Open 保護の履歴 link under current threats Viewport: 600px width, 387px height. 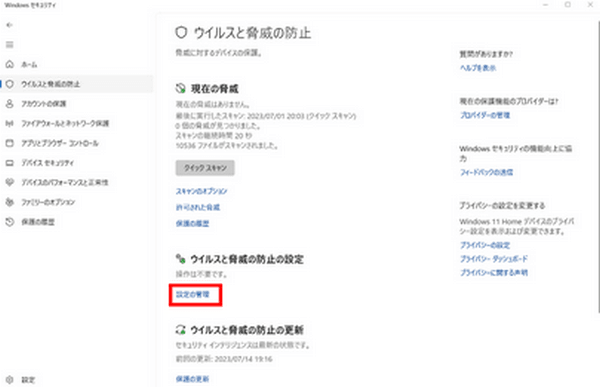coord(192,223)
